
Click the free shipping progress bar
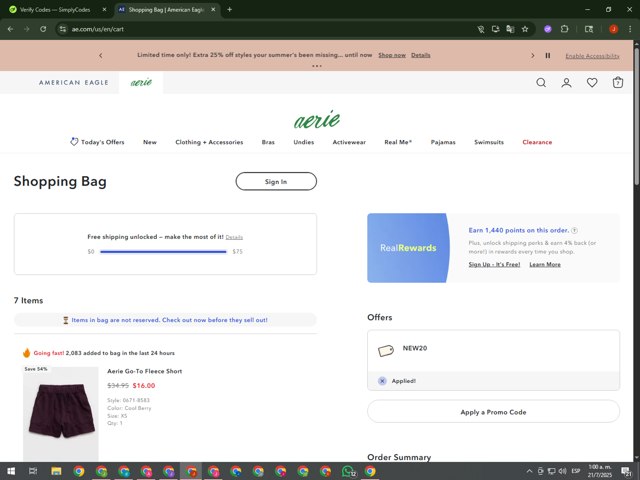tap(163, 252)
